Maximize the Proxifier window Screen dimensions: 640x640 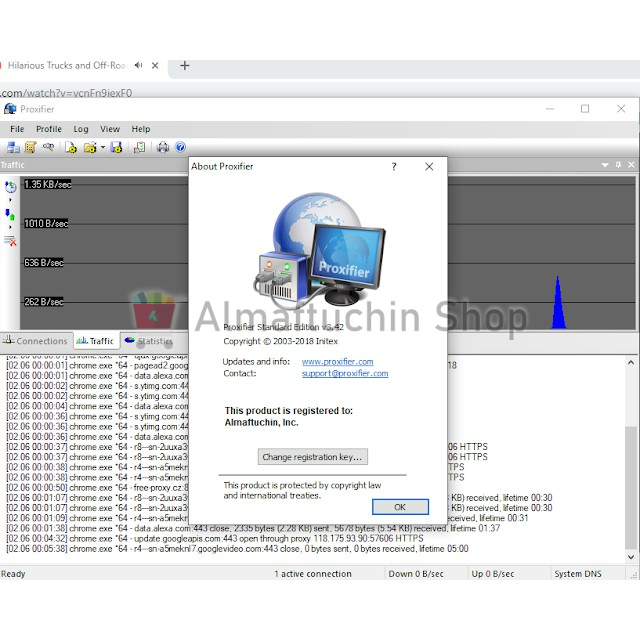coord(585,109)
